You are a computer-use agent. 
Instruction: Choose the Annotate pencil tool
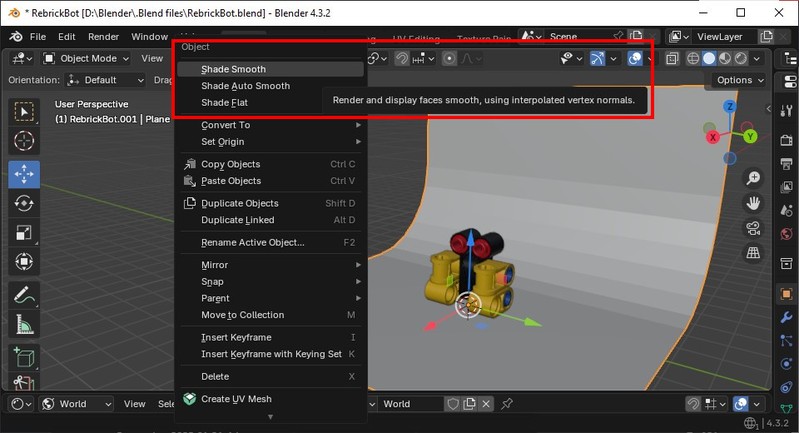[x=24, y=295]
